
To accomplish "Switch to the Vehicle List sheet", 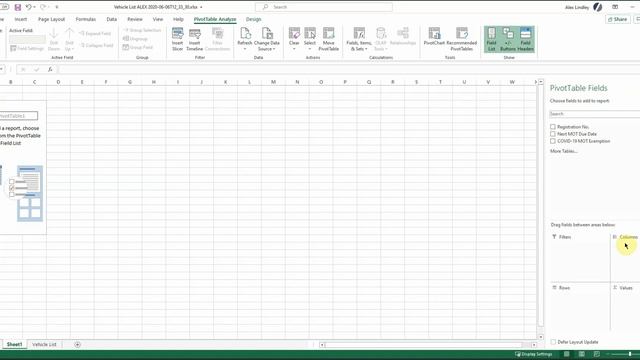I will (44, 344).
